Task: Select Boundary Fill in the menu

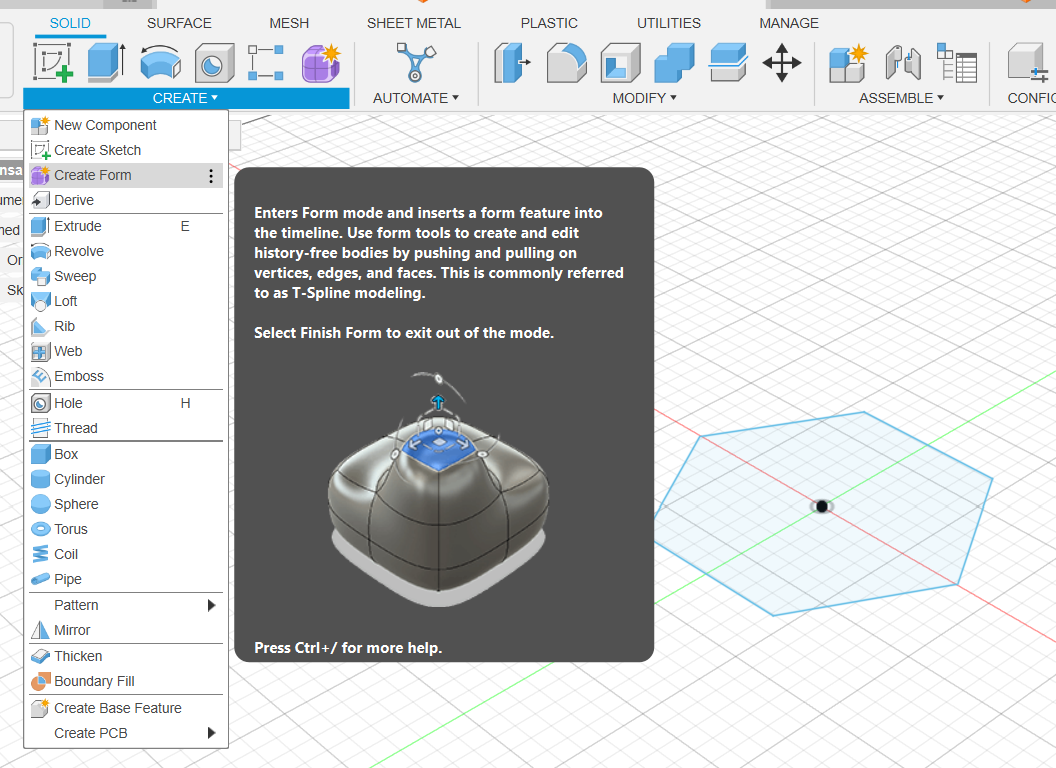Action: [126, 681]
